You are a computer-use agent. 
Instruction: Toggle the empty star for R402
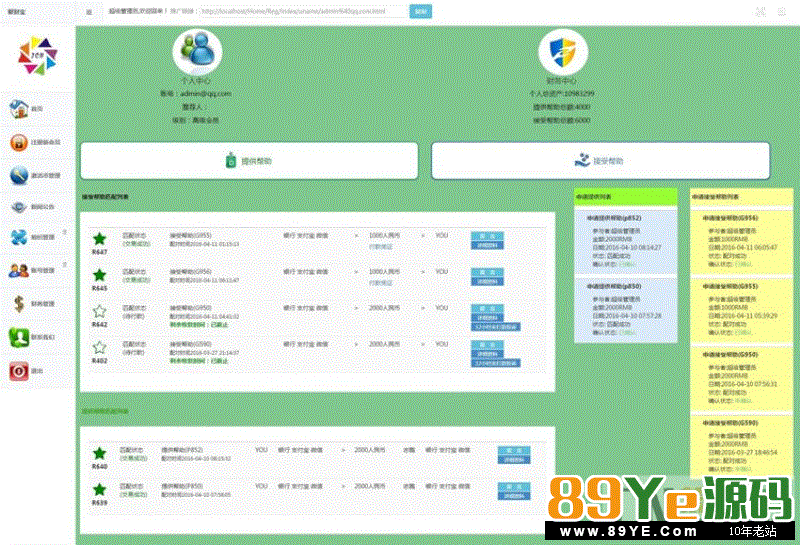click(x=99, y=347)
